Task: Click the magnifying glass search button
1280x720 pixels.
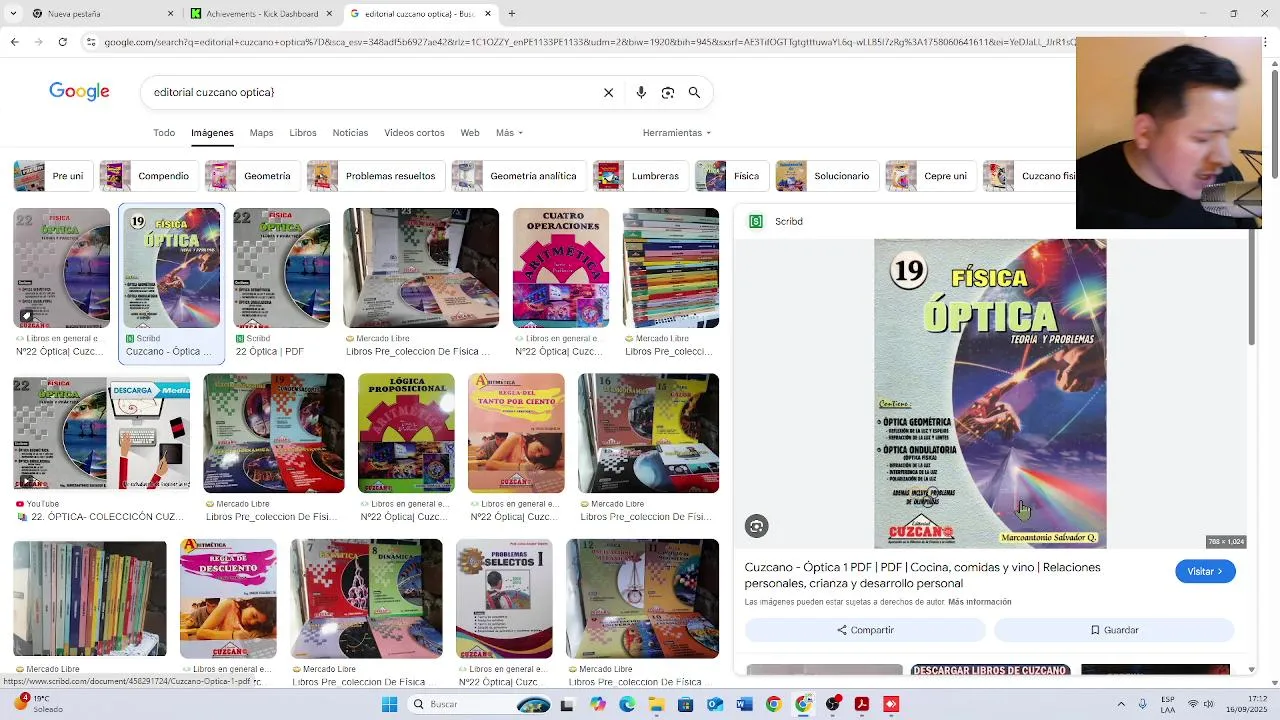Action: pyautogui.click(x=694, y=92)
